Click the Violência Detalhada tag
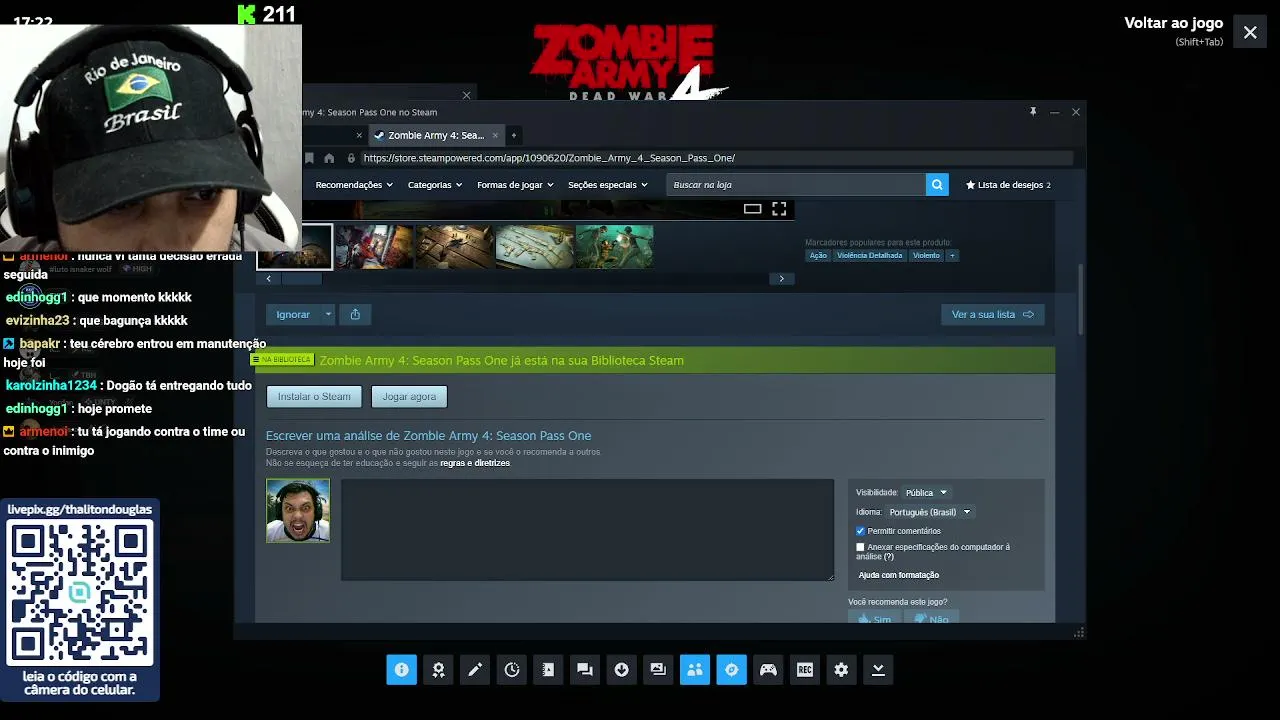Image resolution: width=1280 pixels, height=720 pixels. [869, 255]
